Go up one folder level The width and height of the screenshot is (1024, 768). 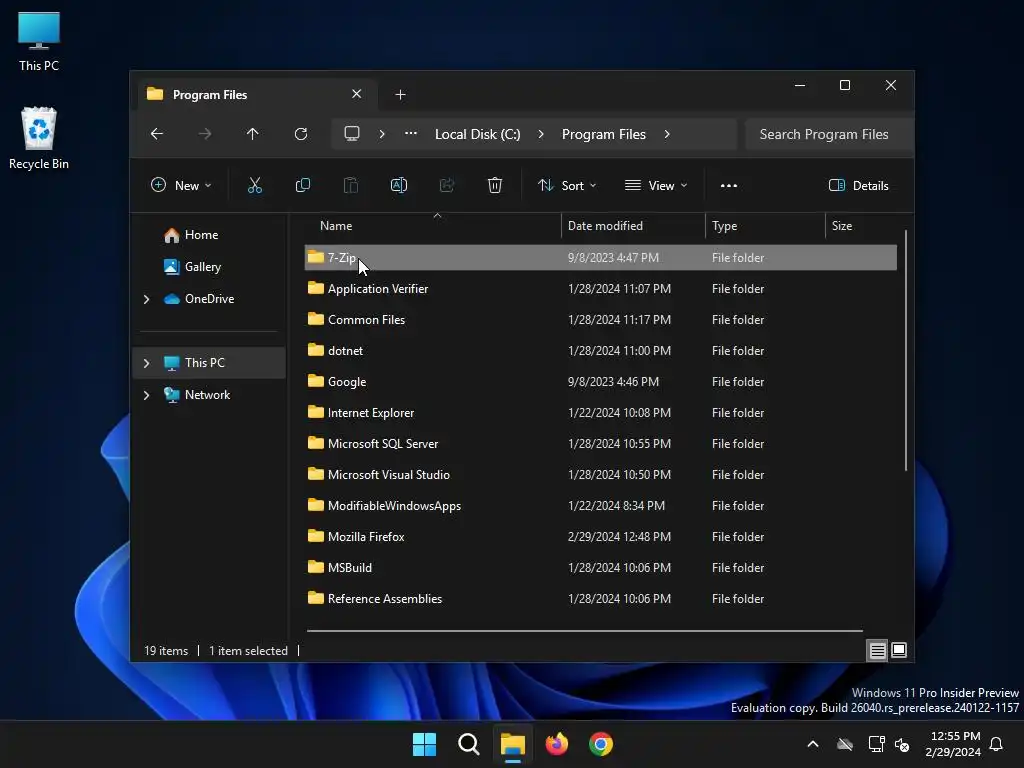tap(253, 134)
